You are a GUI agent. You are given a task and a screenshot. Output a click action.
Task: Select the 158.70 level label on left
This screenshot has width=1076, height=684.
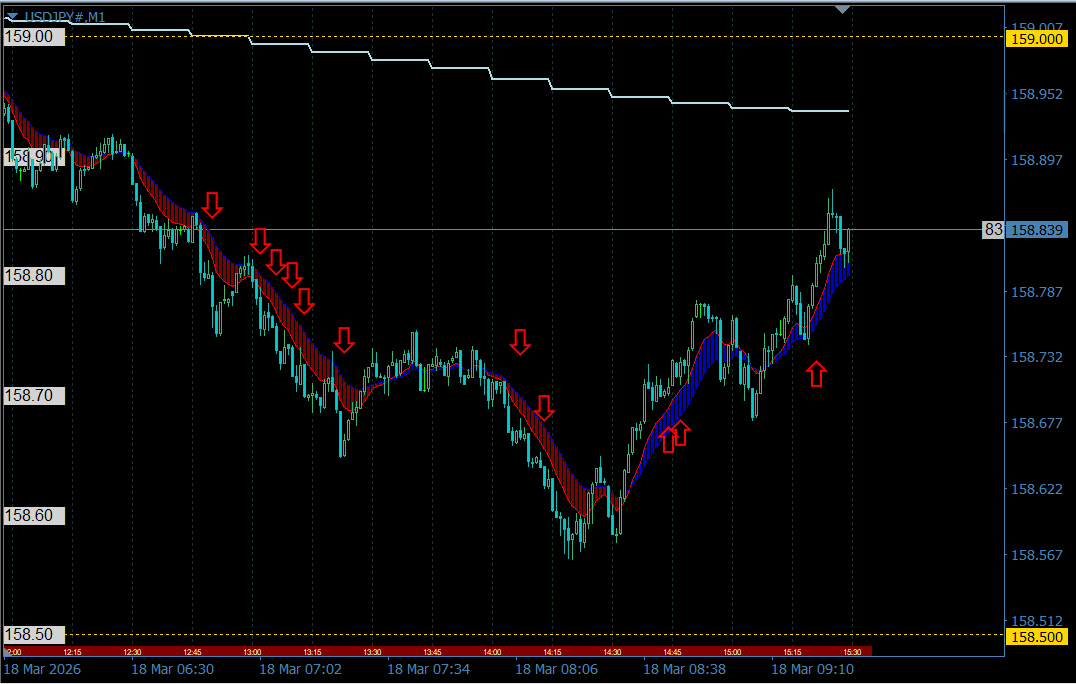[x=35, y=396]
